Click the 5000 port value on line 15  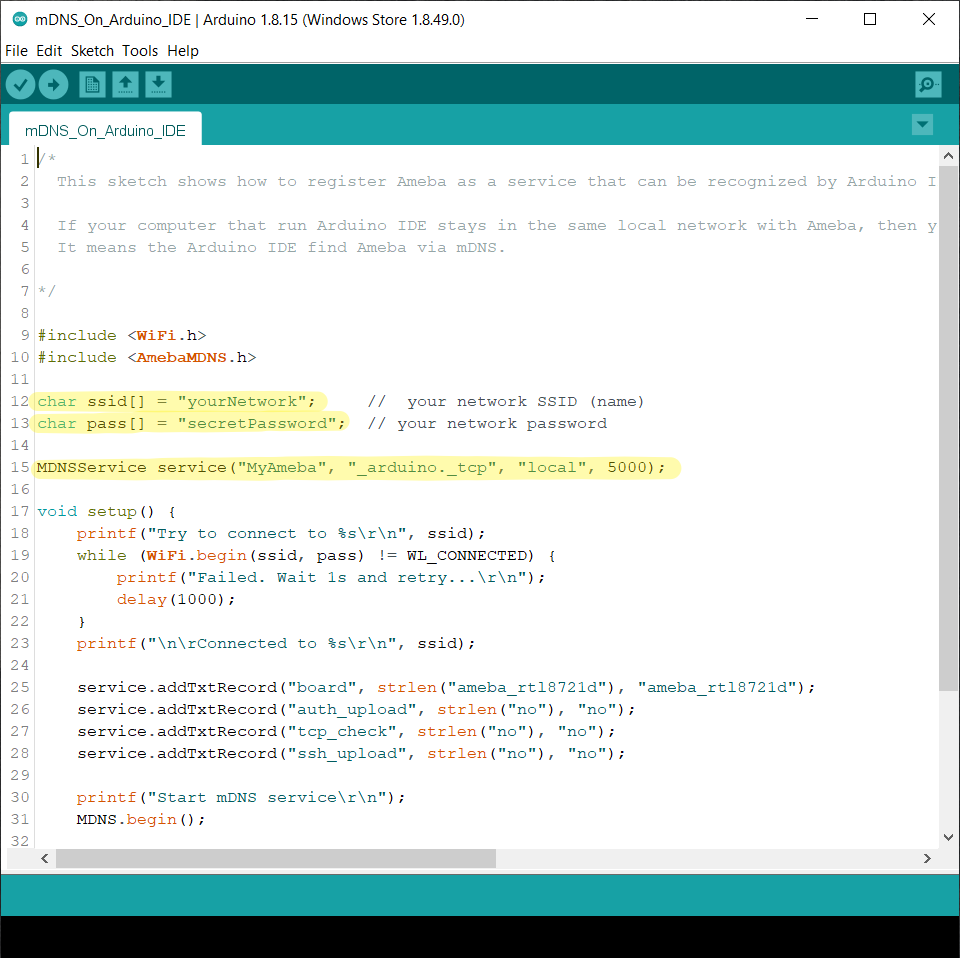pos(627,468)
